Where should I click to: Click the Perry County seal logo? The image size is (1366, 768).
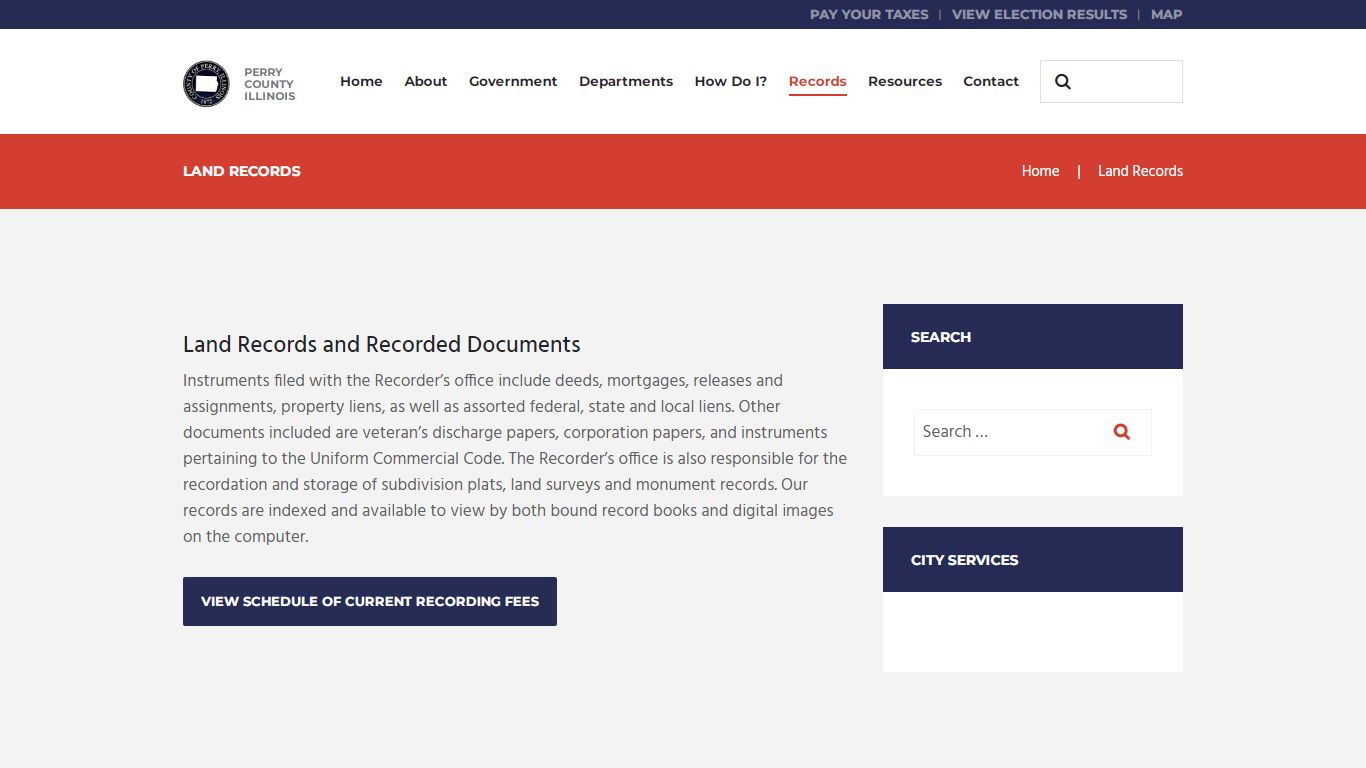(206, 83)
